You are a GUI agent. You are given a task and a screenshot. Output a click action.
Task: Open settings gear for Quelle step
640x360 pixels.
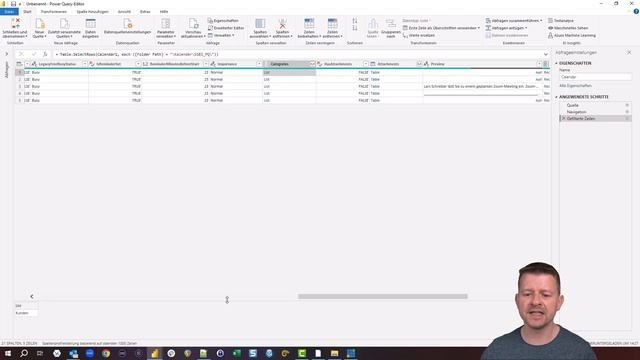(x=627, y=105)
